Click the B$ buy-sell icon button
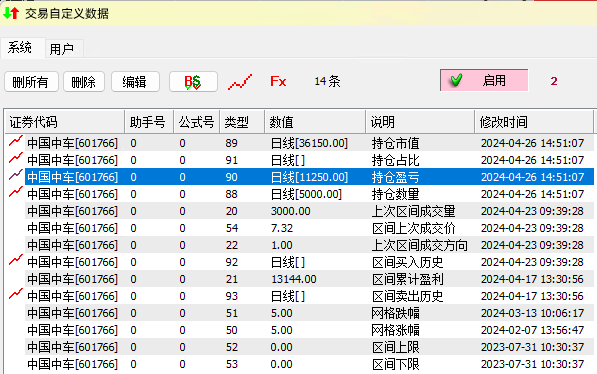The height and width of the screenshot is (374, 597). (193, 82)
